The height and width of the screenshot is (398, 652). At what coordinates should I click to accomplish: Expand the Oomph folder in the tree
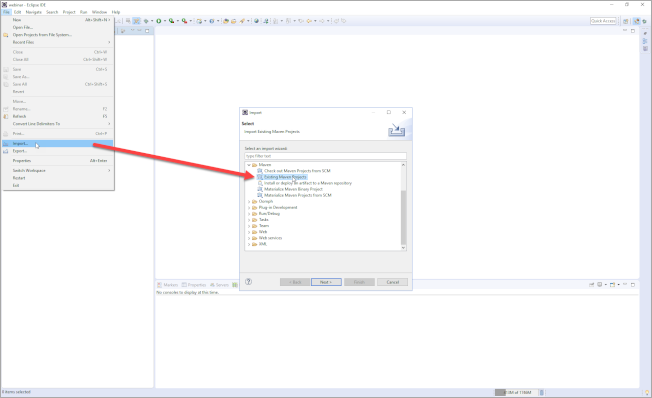(x=249, y=201)
